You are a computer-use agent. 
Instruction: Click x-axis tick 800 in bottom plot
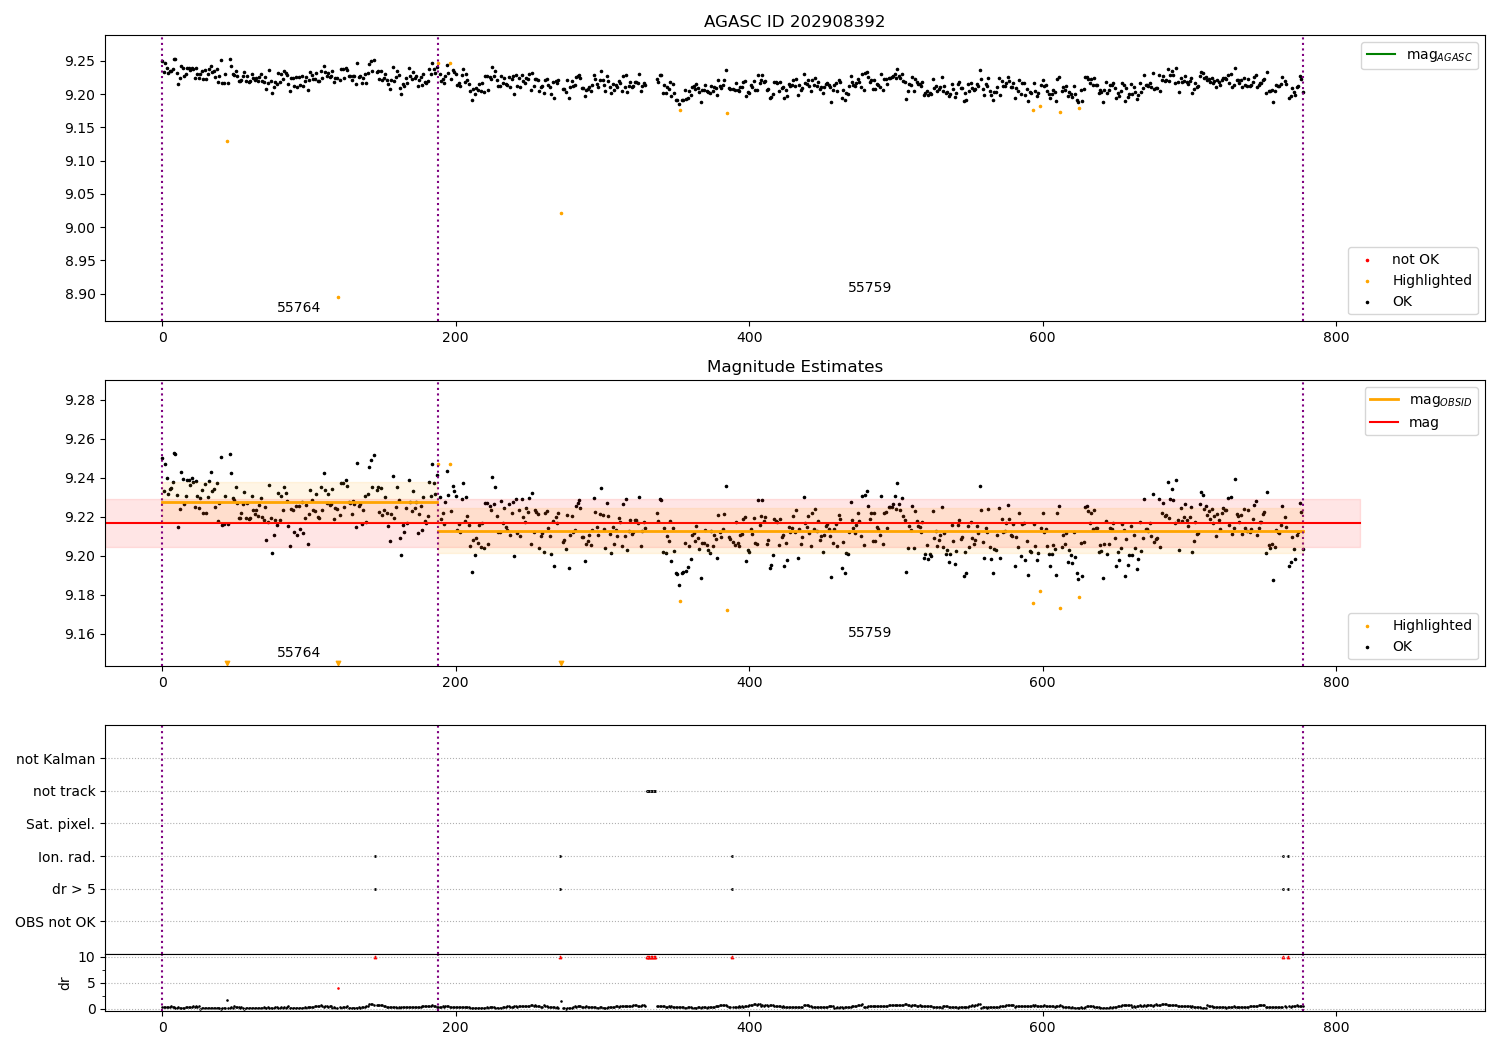1336,1027
